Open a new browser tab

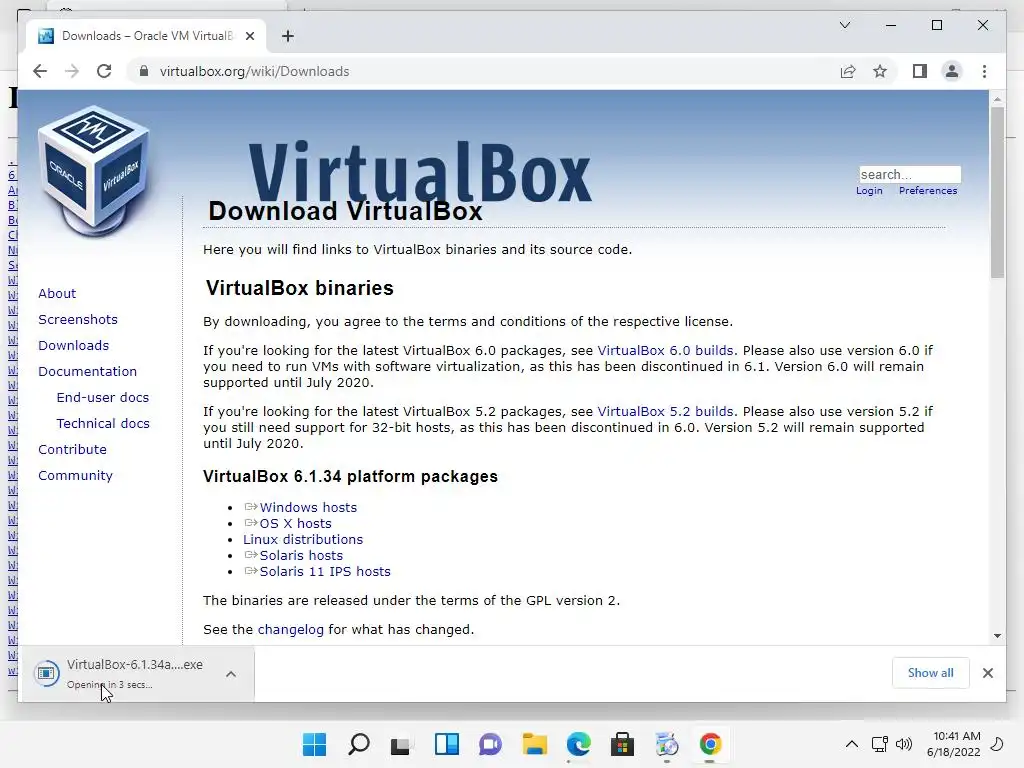(x=288, y=36)
